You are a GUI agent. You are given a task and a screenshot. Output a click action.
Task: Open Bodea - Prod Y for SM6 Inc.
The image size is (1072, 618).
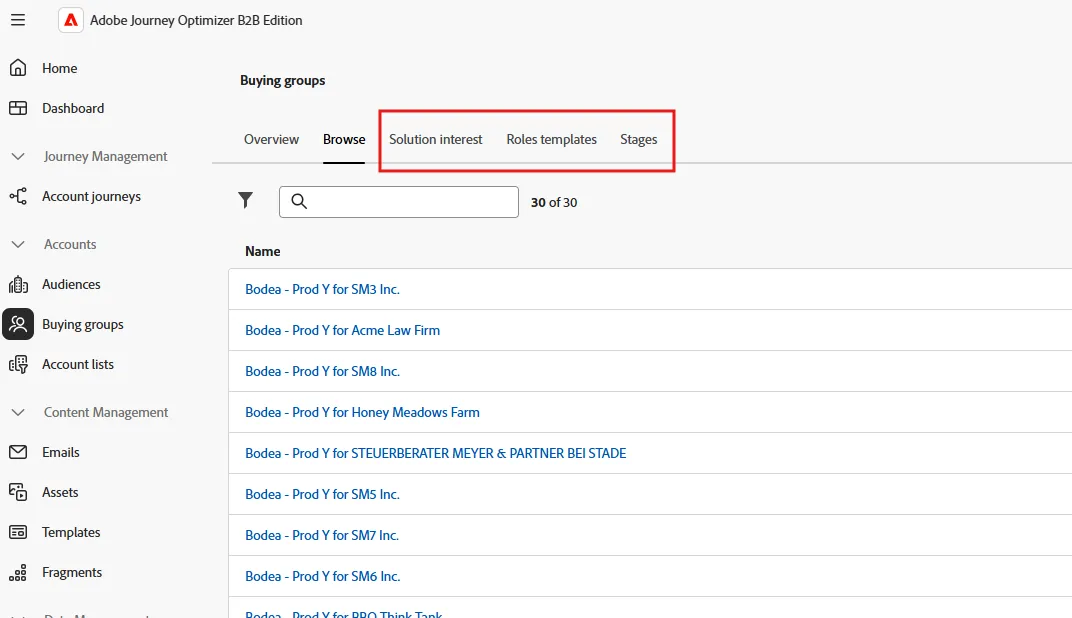(322, 576)
